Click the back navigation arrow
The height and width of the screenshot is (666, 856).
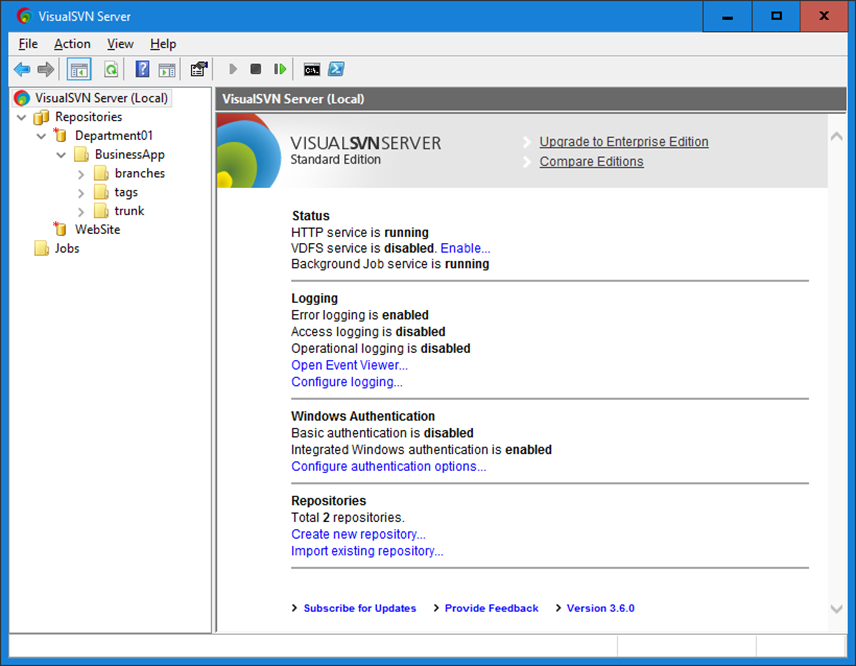pyautogui.click(x=22, y=69)
